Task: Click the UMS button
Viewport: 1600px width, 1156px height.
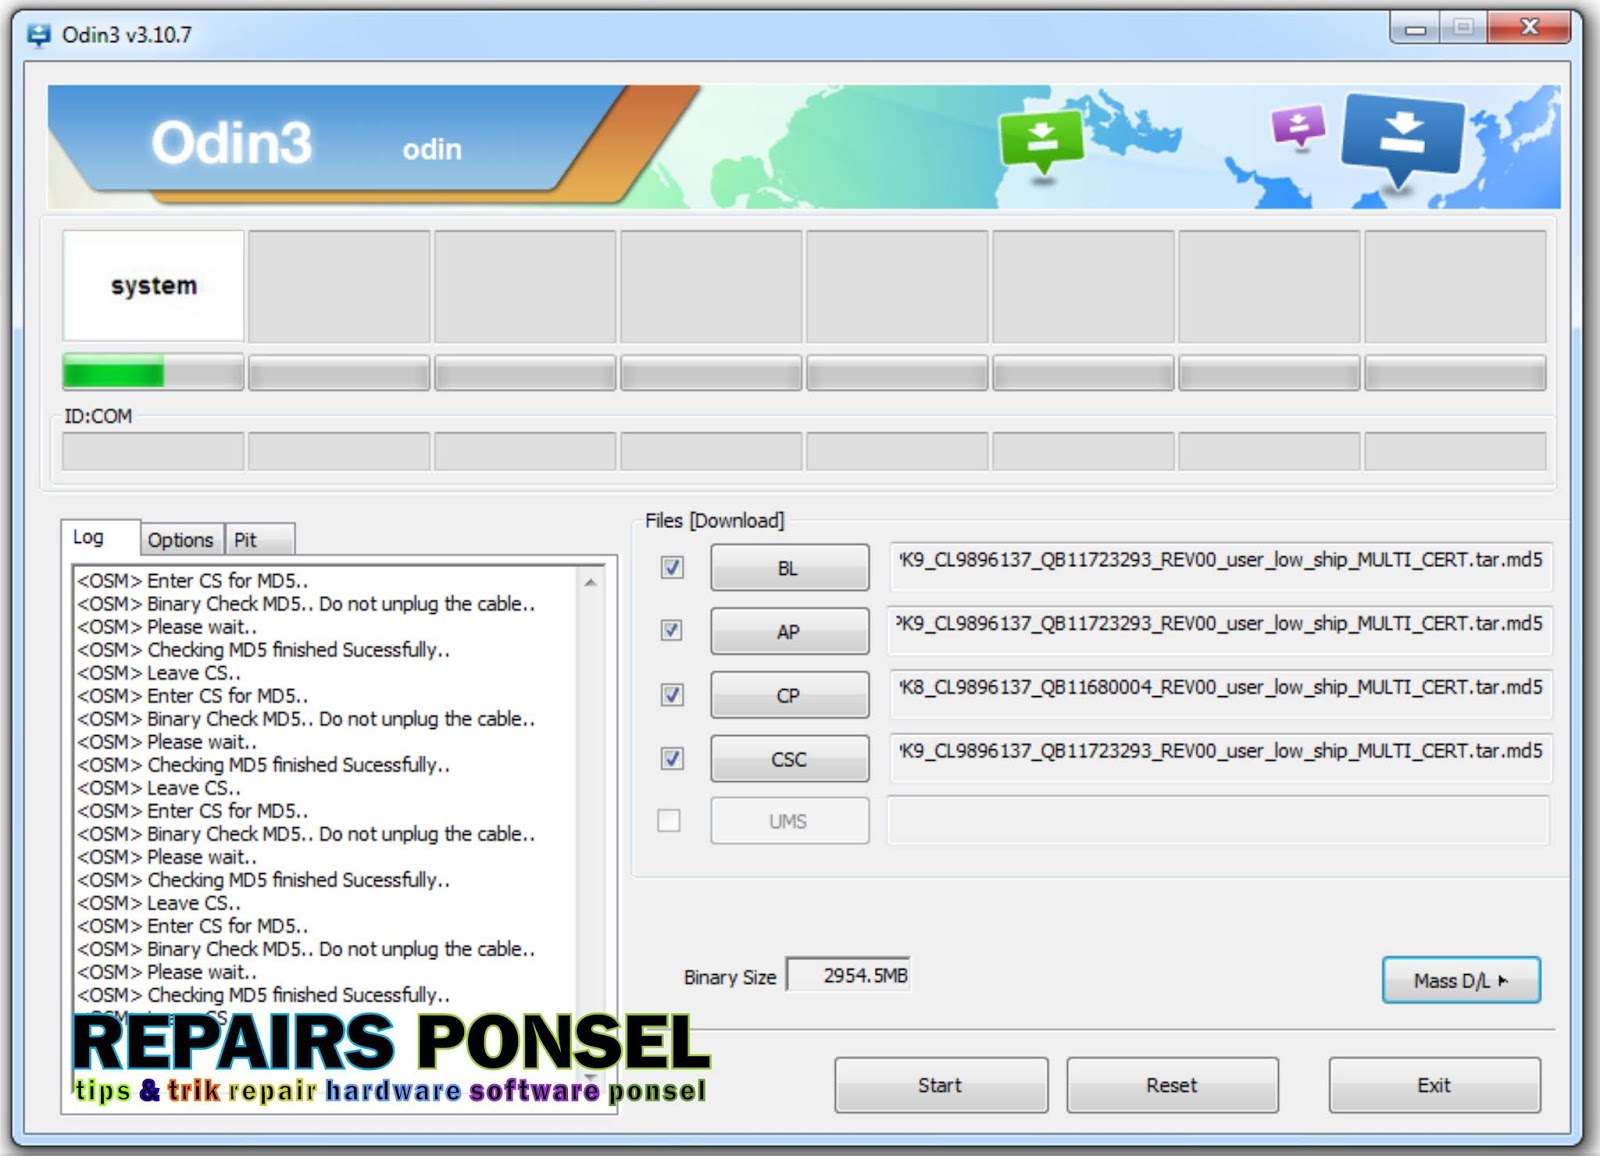Action: 789,821
